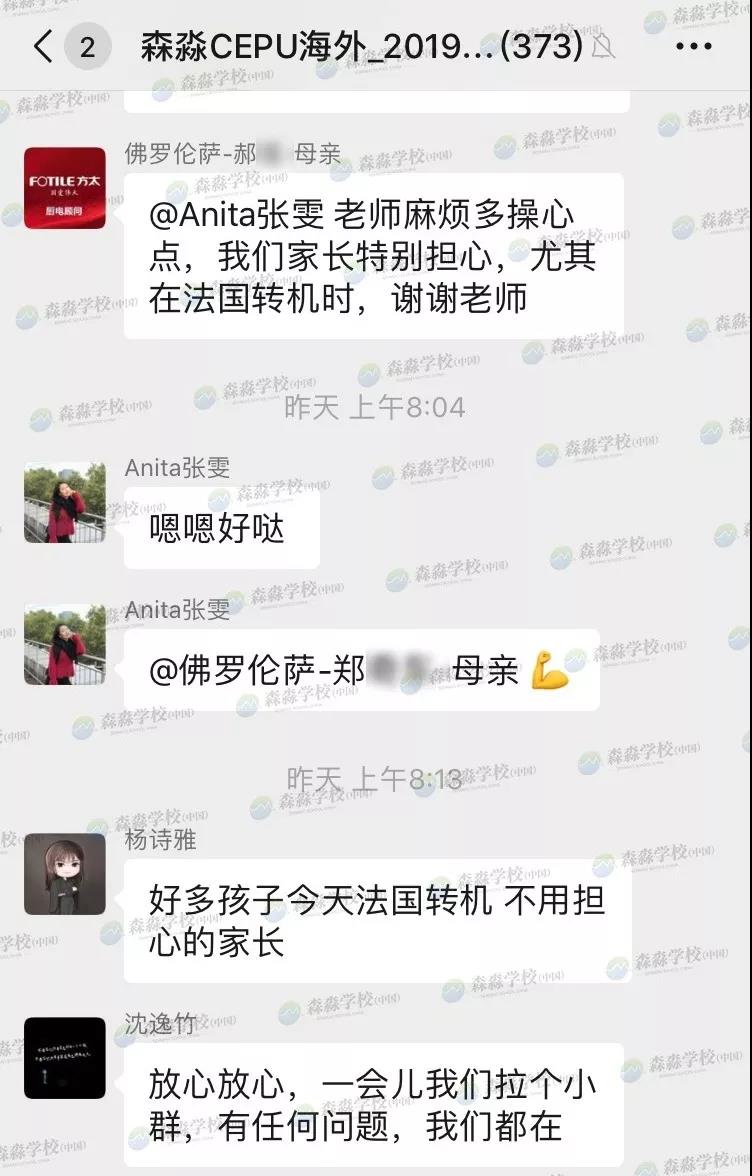Tap the muted bell icon
The image size is (752, 1176).
tap(603, 46)
